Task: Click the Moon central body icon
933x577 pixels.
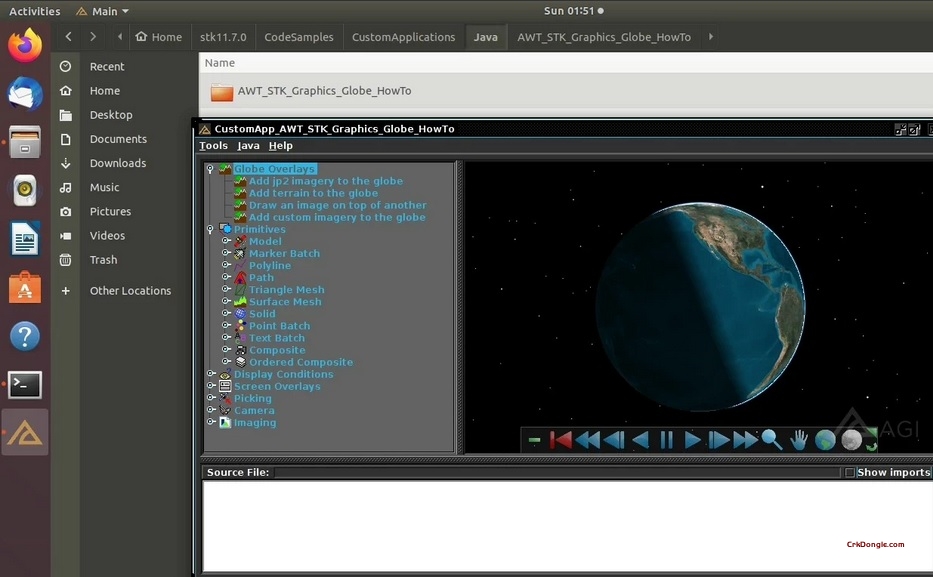Action: [851, 439]
